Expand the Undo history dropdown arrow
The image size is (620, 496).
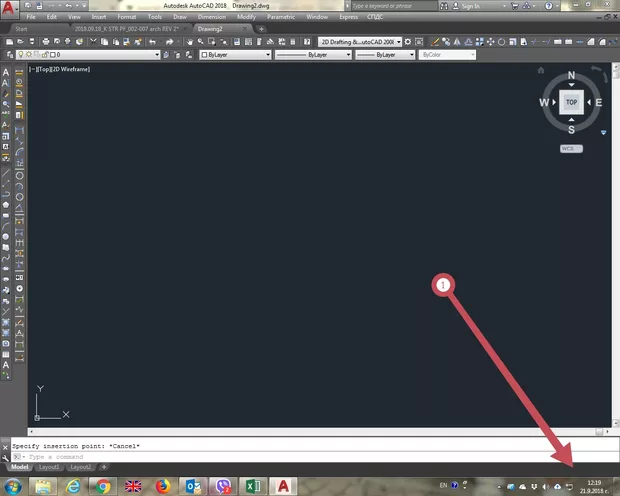[x=161, y=42]
